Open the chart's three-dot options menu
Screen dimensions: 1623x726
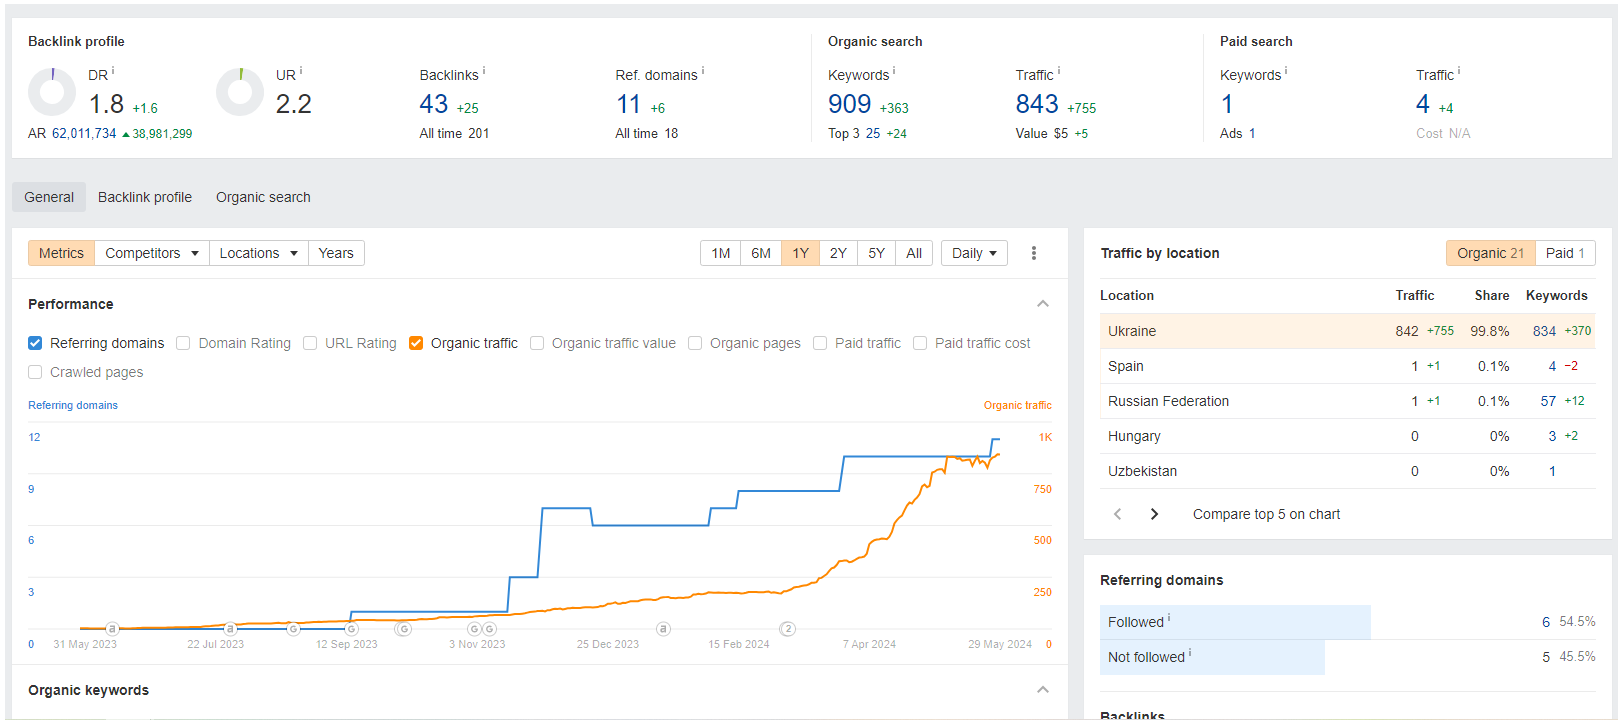pyautogui.click(x=1033, y=253)
